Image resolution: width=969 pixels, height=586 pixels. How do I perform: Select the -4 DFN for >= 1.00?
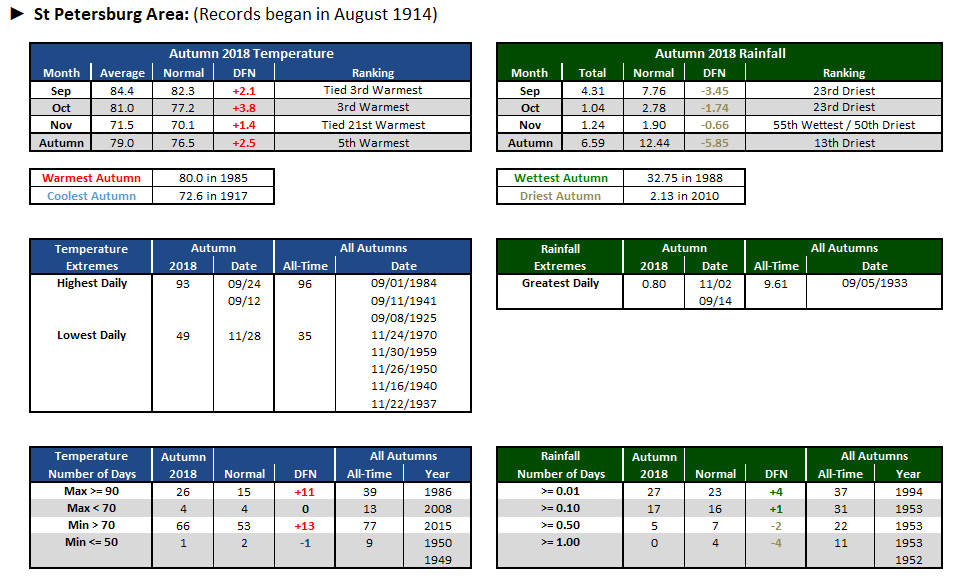click(x=776, y=543)
